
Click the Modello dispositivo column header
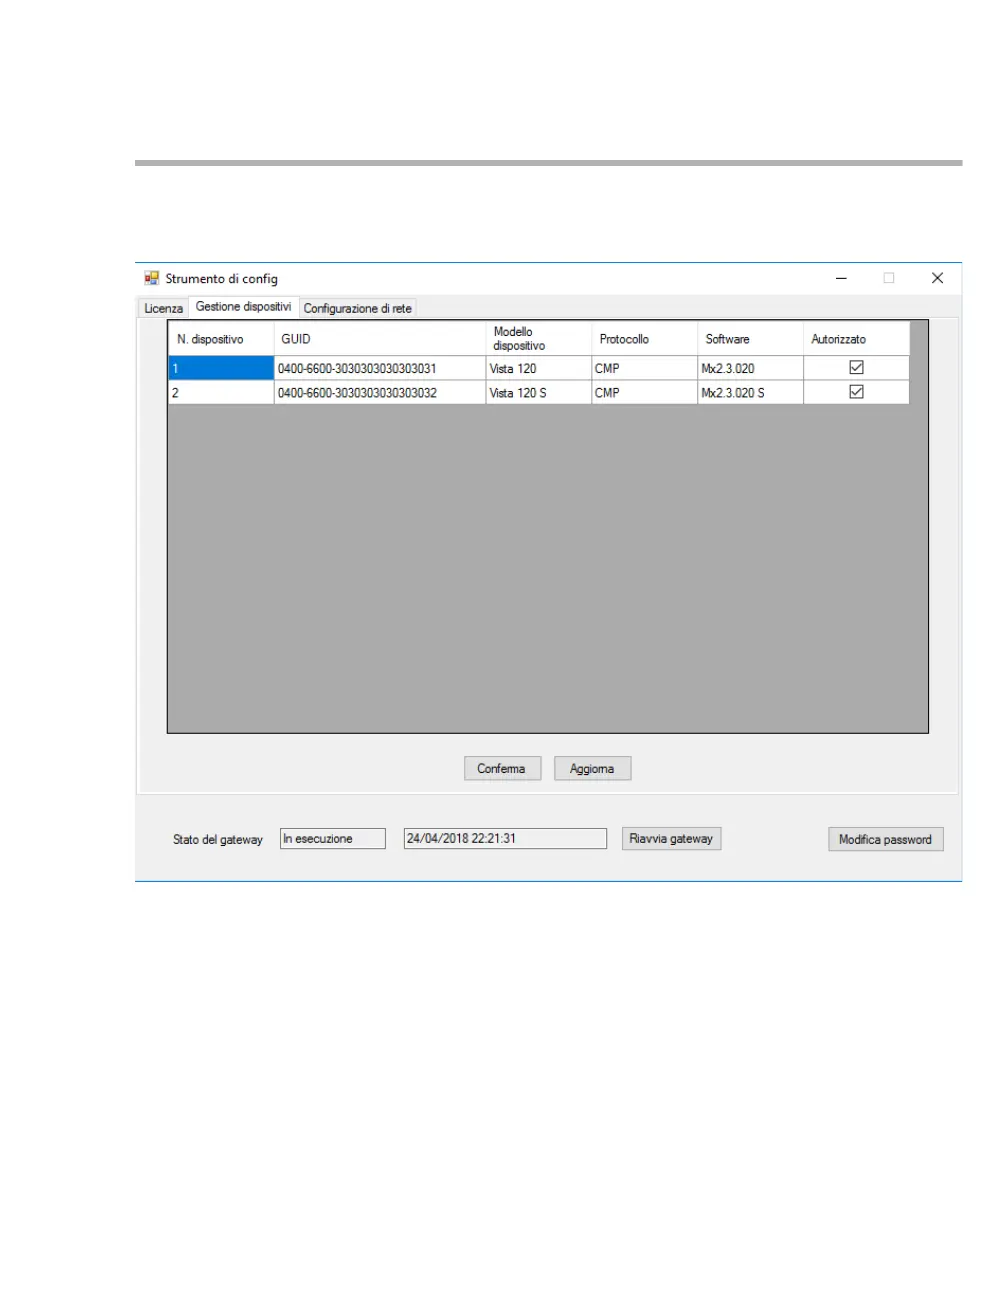[538, 339]
